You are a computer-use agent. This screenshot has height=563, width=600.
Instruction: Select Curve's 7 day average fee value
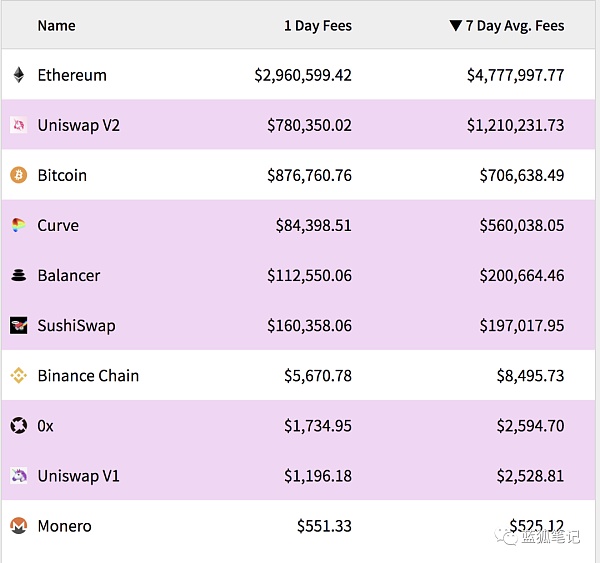(522, 225)
